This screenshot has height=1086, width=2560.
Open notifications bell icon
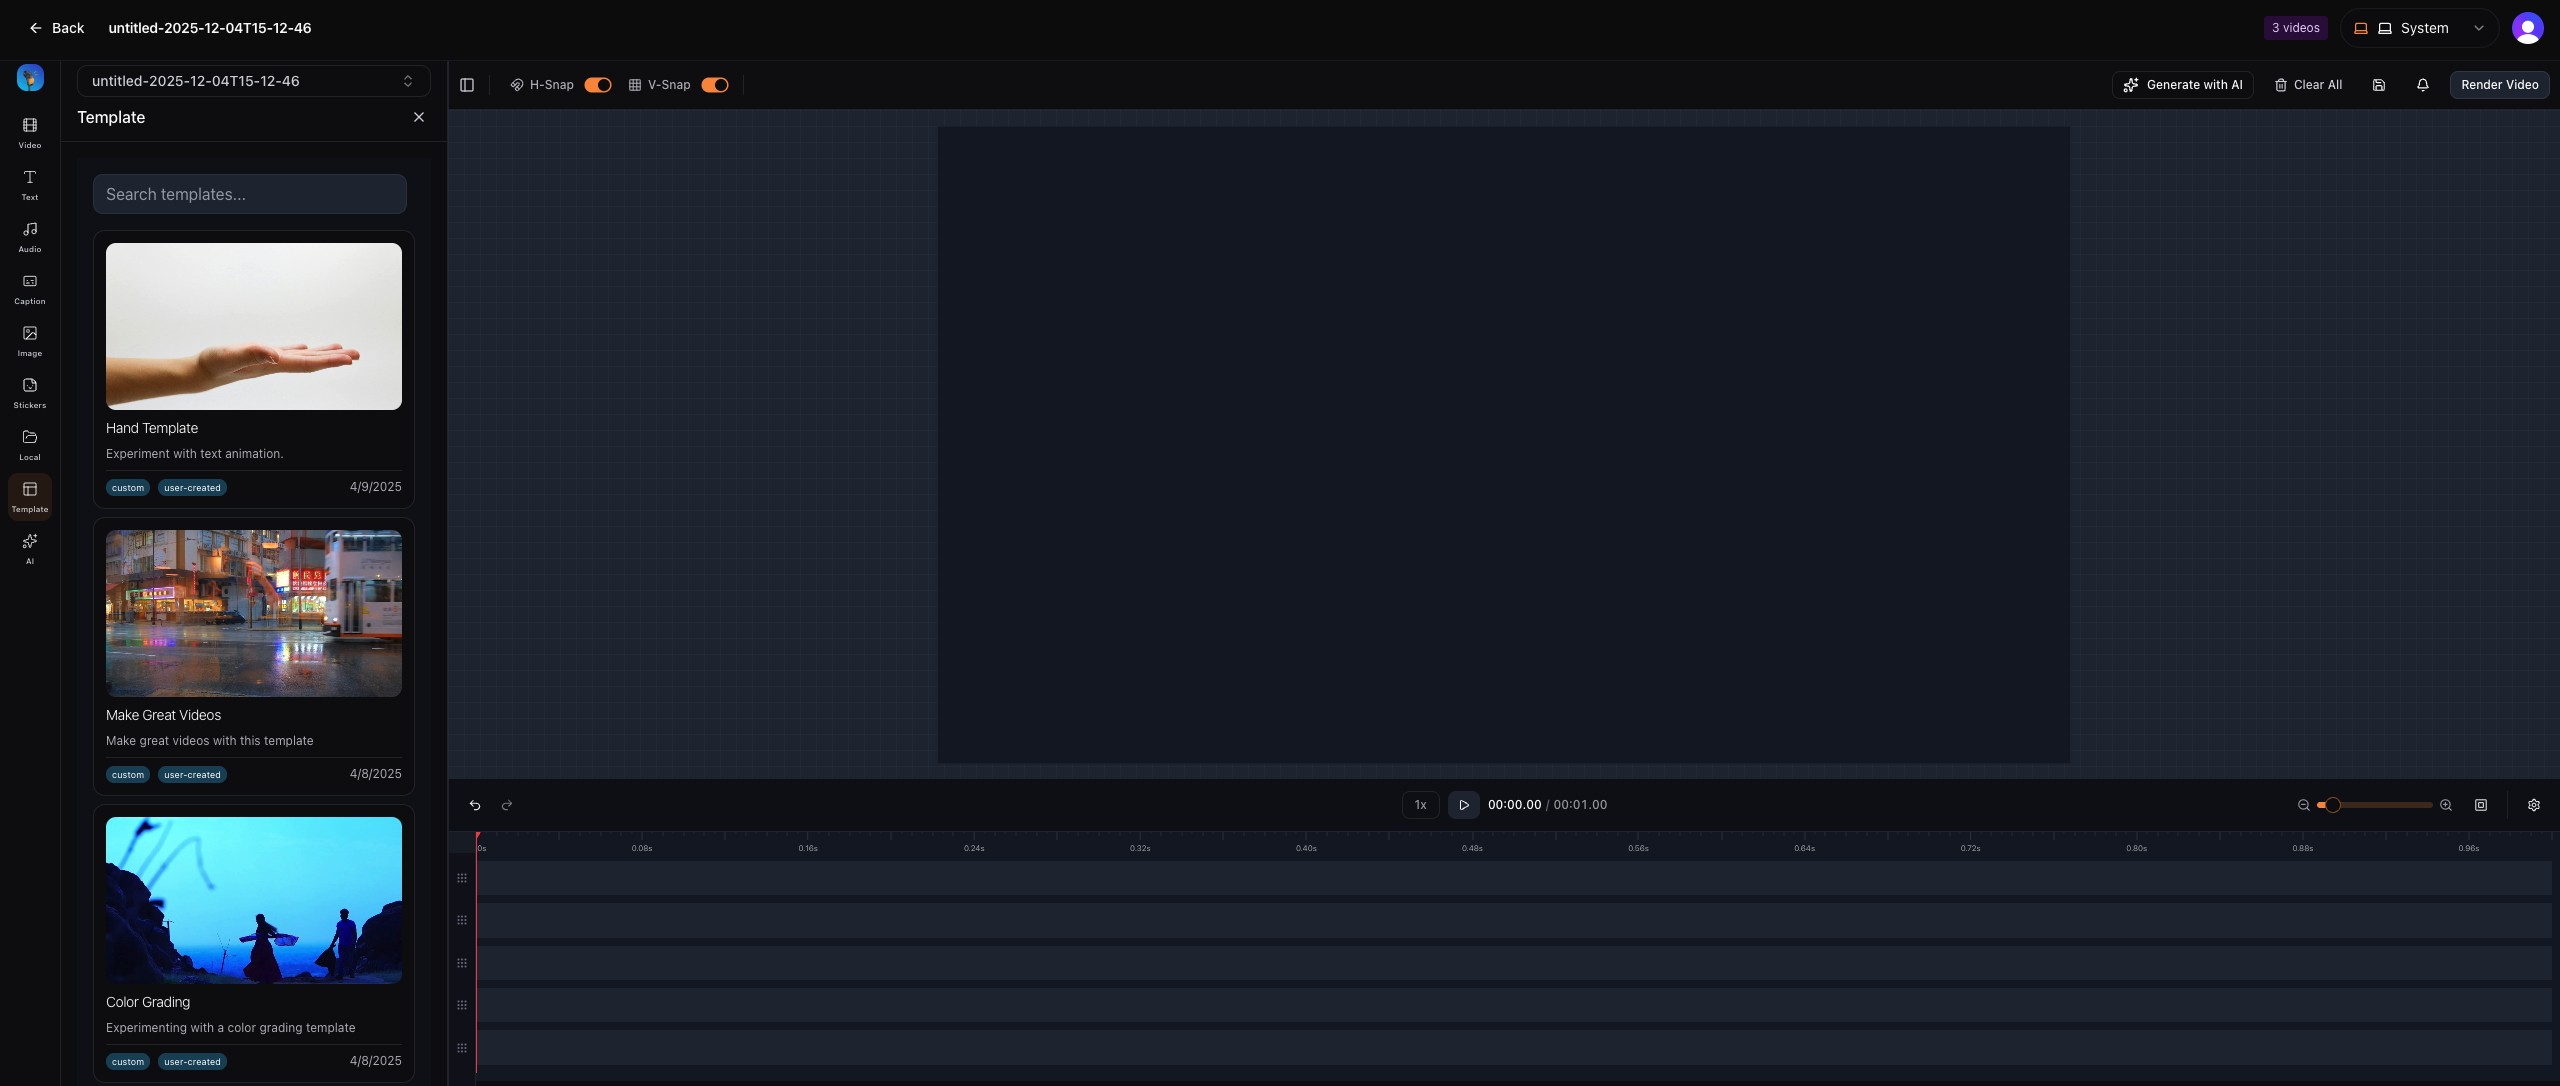point(2423,85)
